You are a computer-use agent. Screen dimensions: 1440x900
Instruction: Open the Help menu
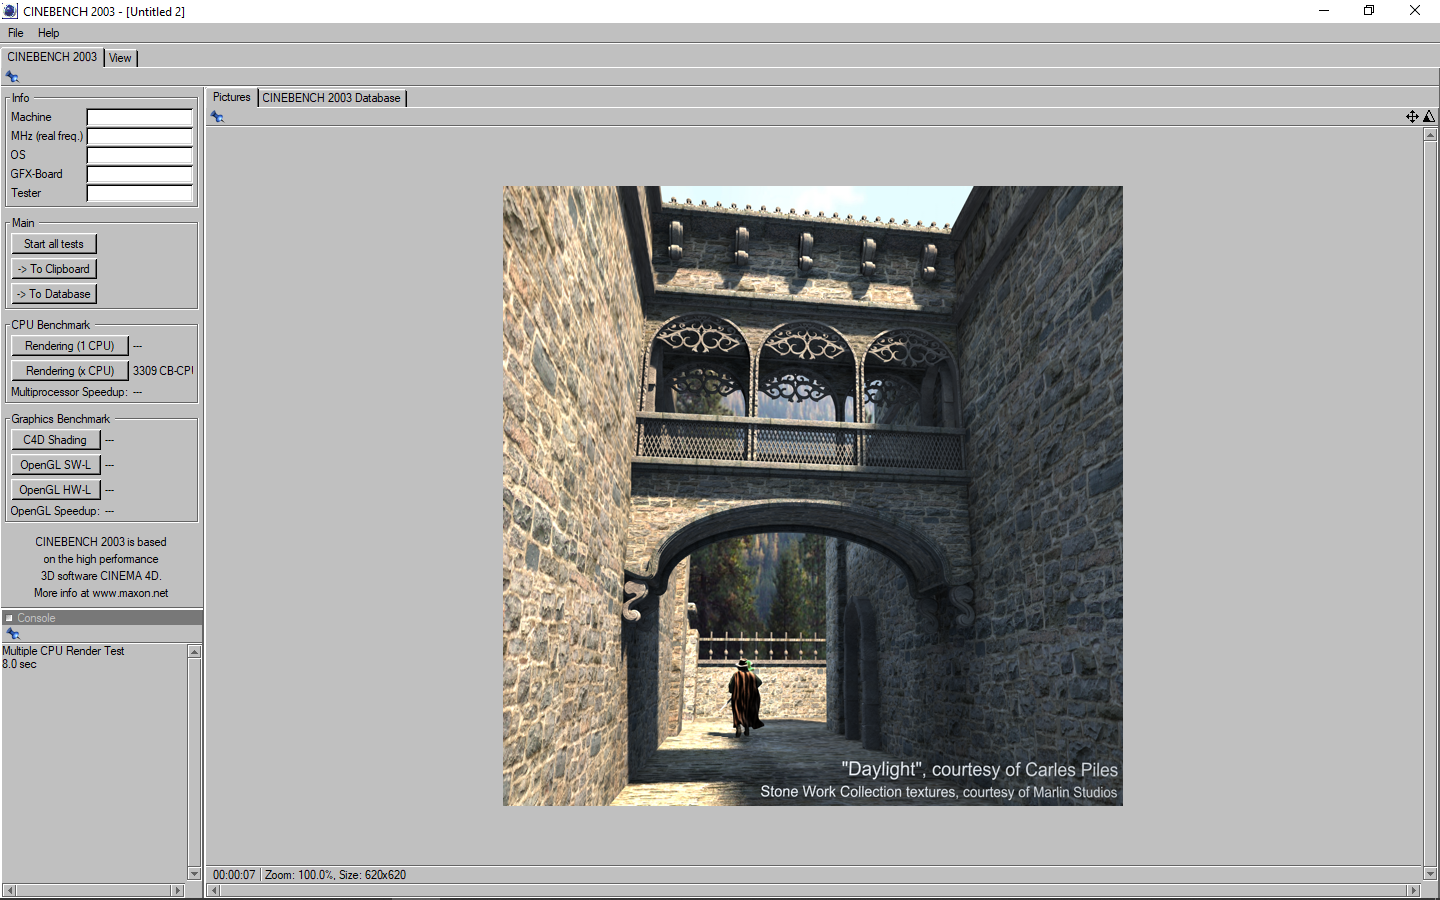pos(49,33)
